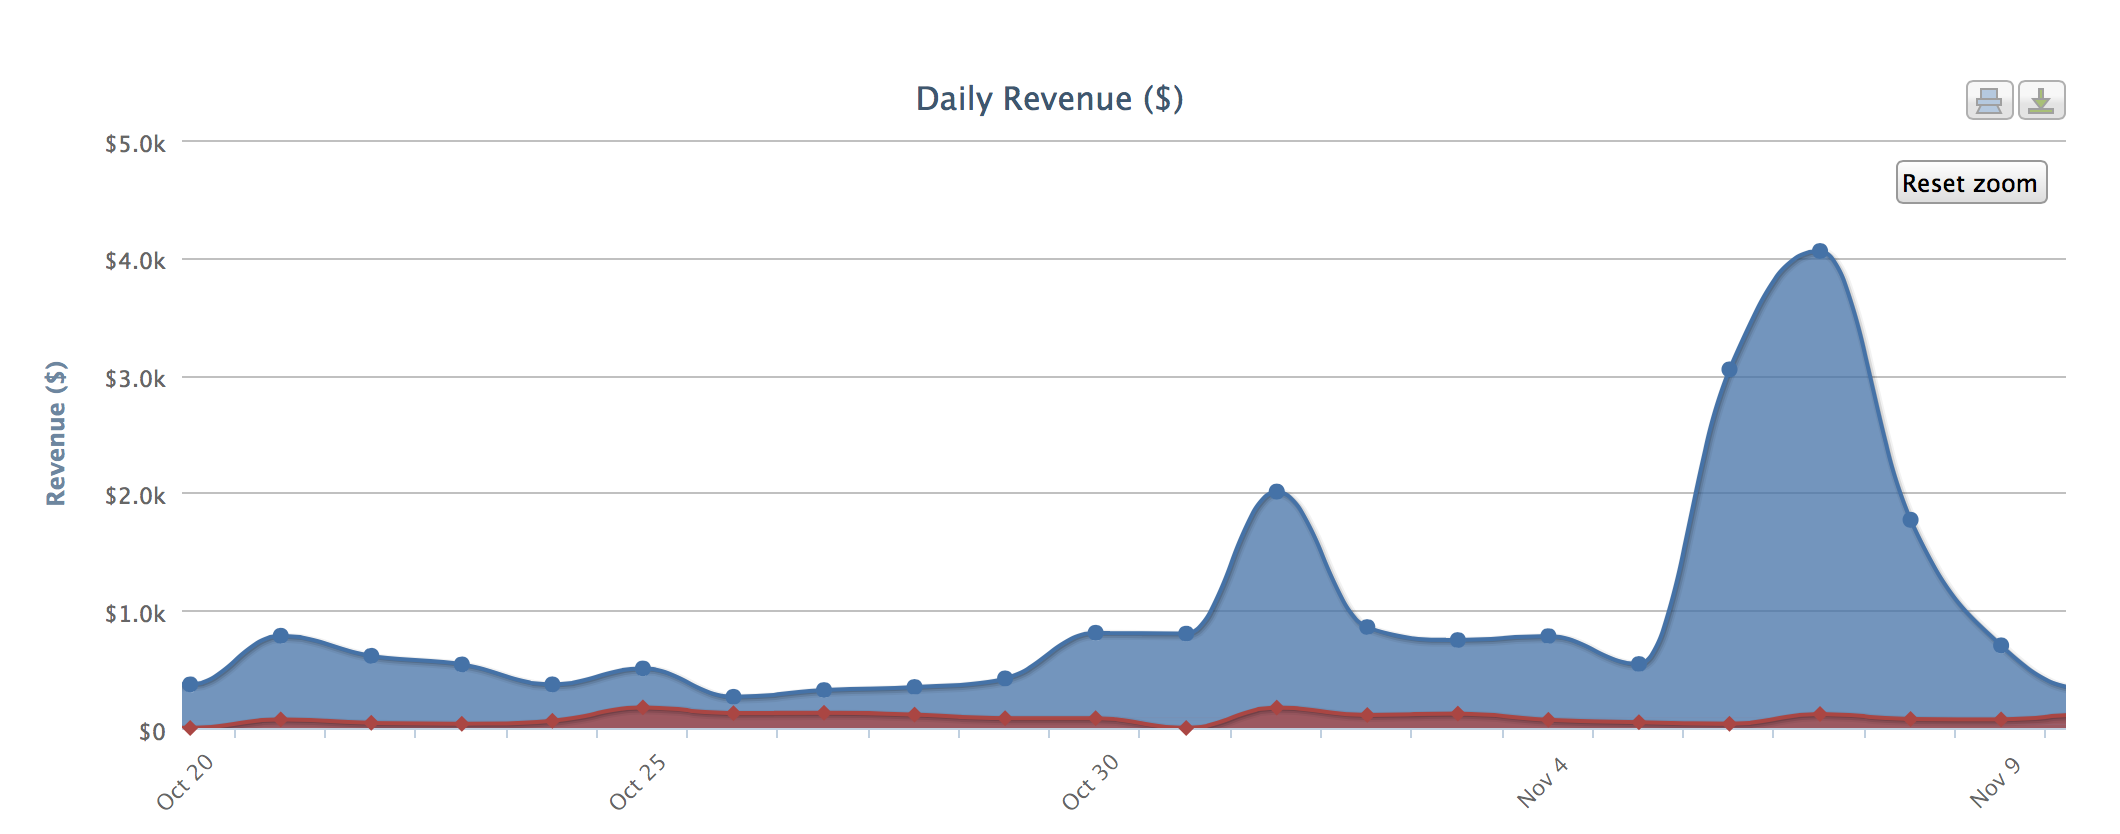Select the blue data point above Oct 25
2120x834 pixels.
pos(643,668)
